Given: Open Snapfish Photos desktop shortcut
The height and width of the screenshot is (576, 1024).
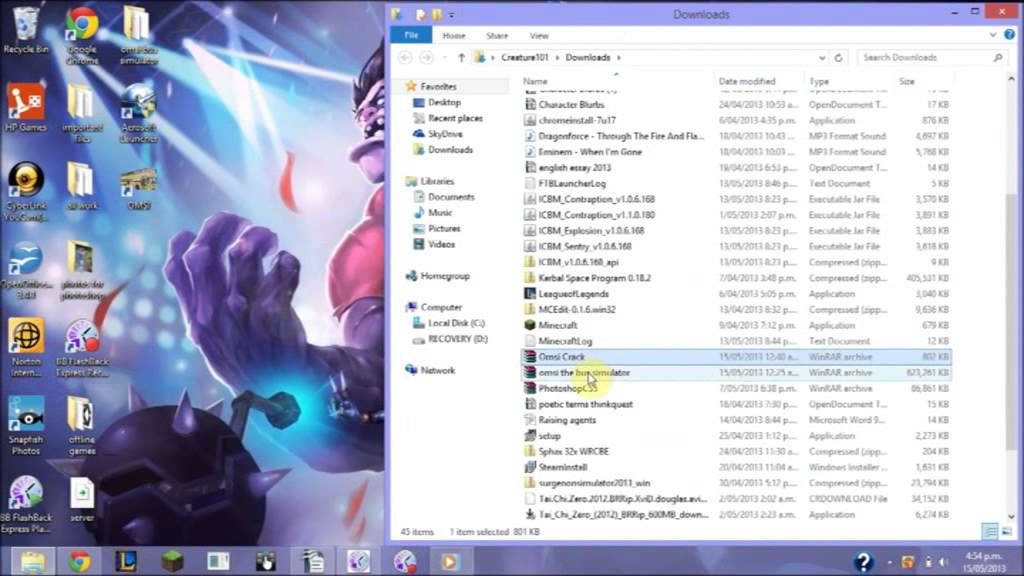Looking at the screenshot, I should click(26, 426).
